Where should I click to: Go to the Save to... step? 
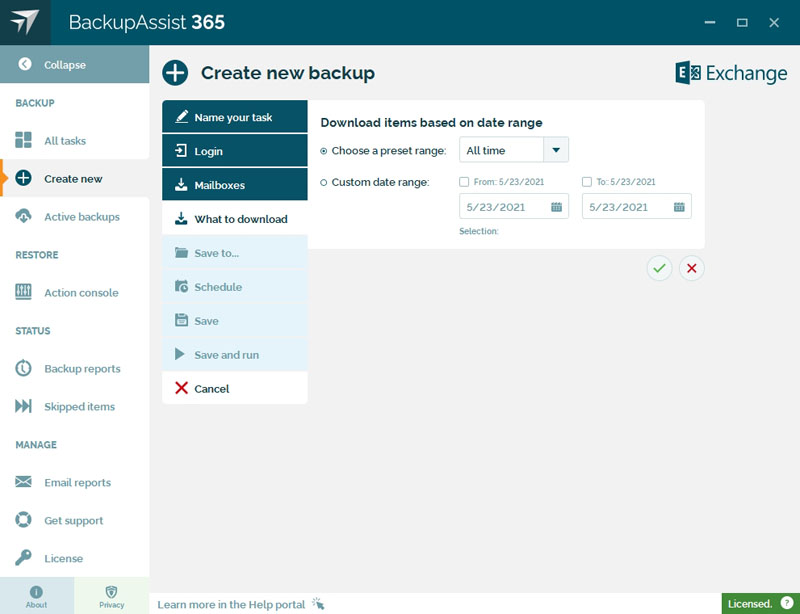click(x=235, y=253)
